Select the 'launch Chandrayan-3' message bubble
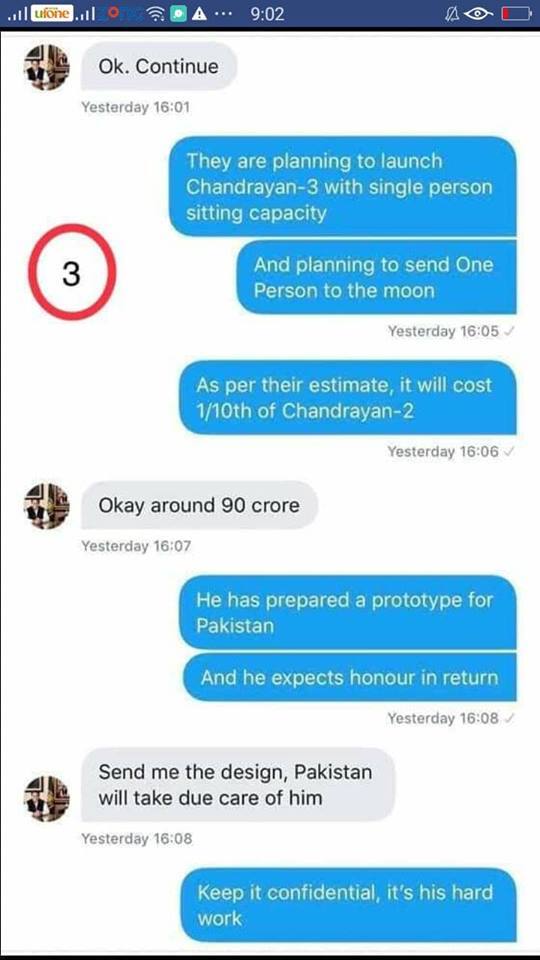The width and height of the screenshot is (540, 960). point(342,187)
